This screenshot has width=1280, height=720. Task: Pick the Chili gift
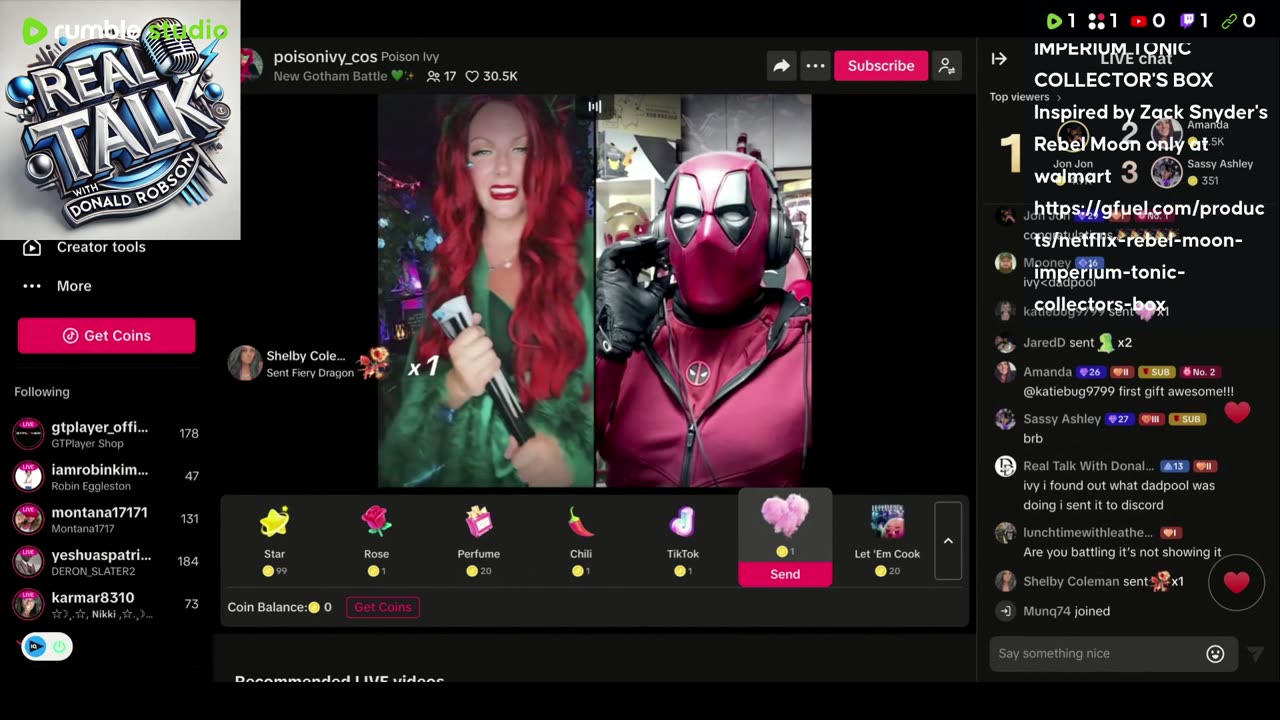pos(581,541)
